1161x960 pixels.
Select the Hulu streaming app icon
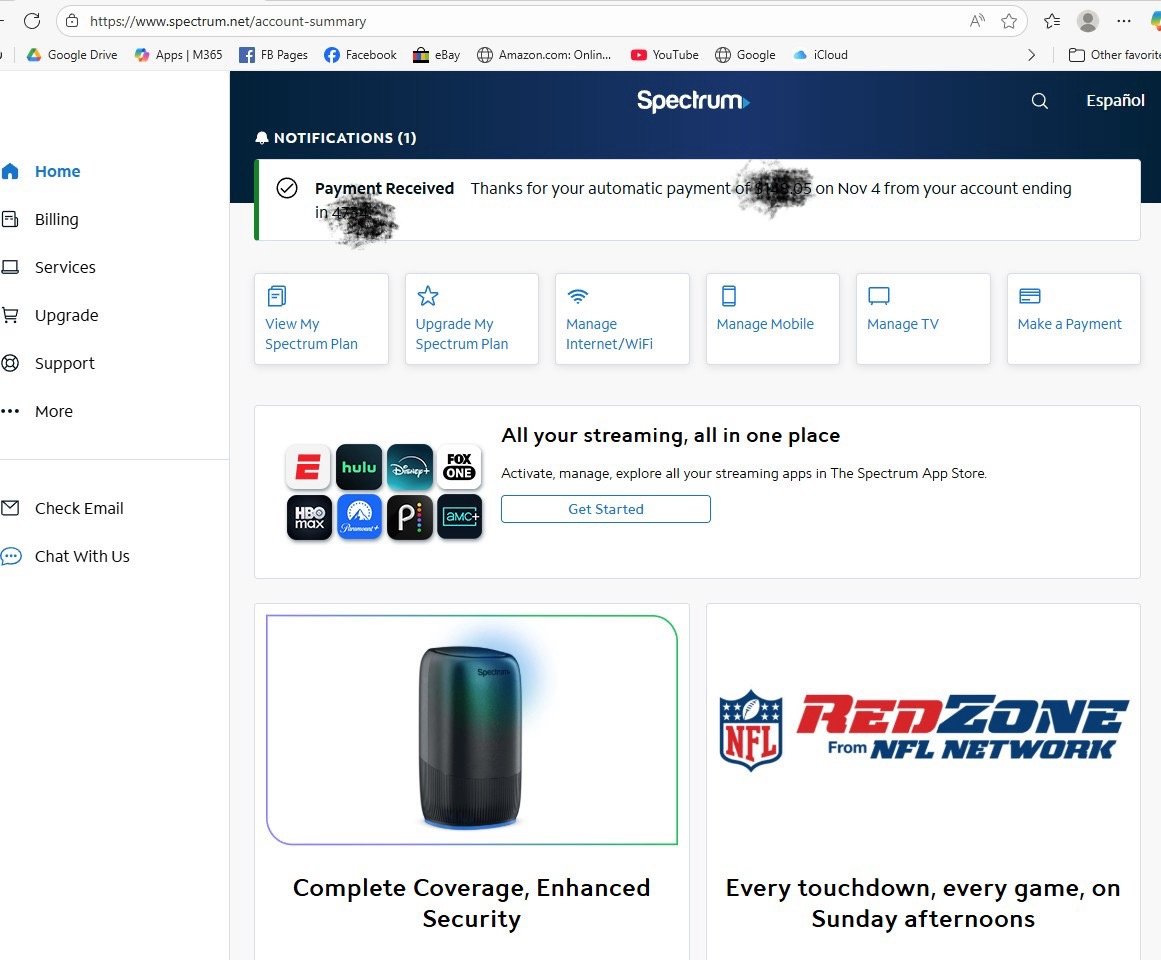point(359,467)
